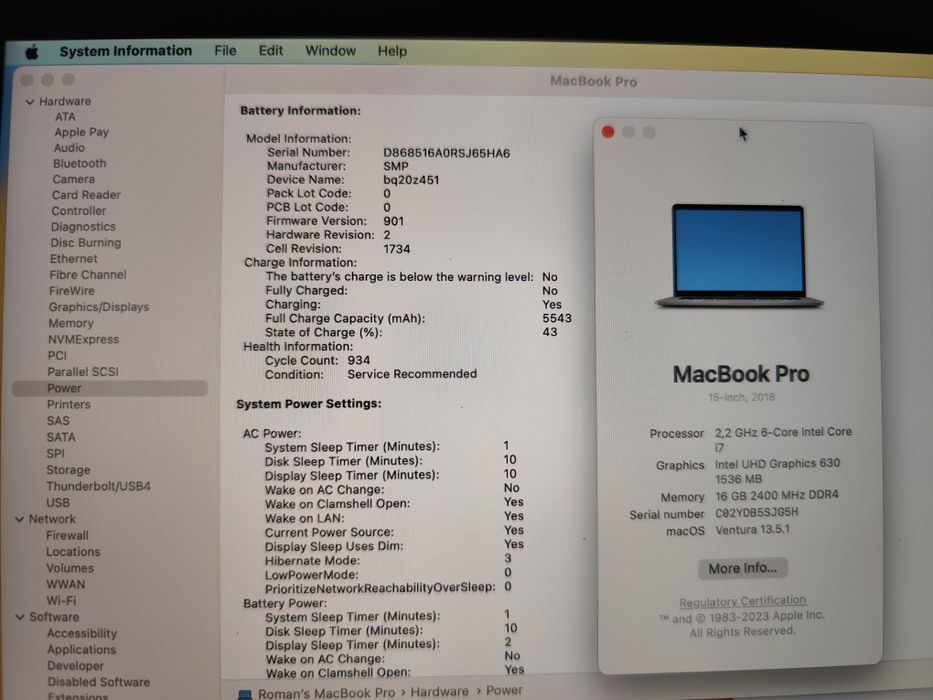This screenshot has height=700, width=933.
Task: Select Memory in the sidebar
Action: tap(71, 323)
